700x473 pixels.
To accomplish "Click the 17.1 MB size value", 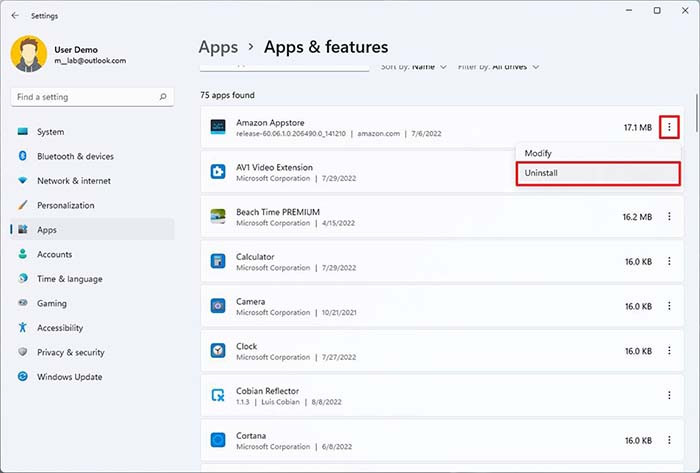I will click(x=638, y=128).
